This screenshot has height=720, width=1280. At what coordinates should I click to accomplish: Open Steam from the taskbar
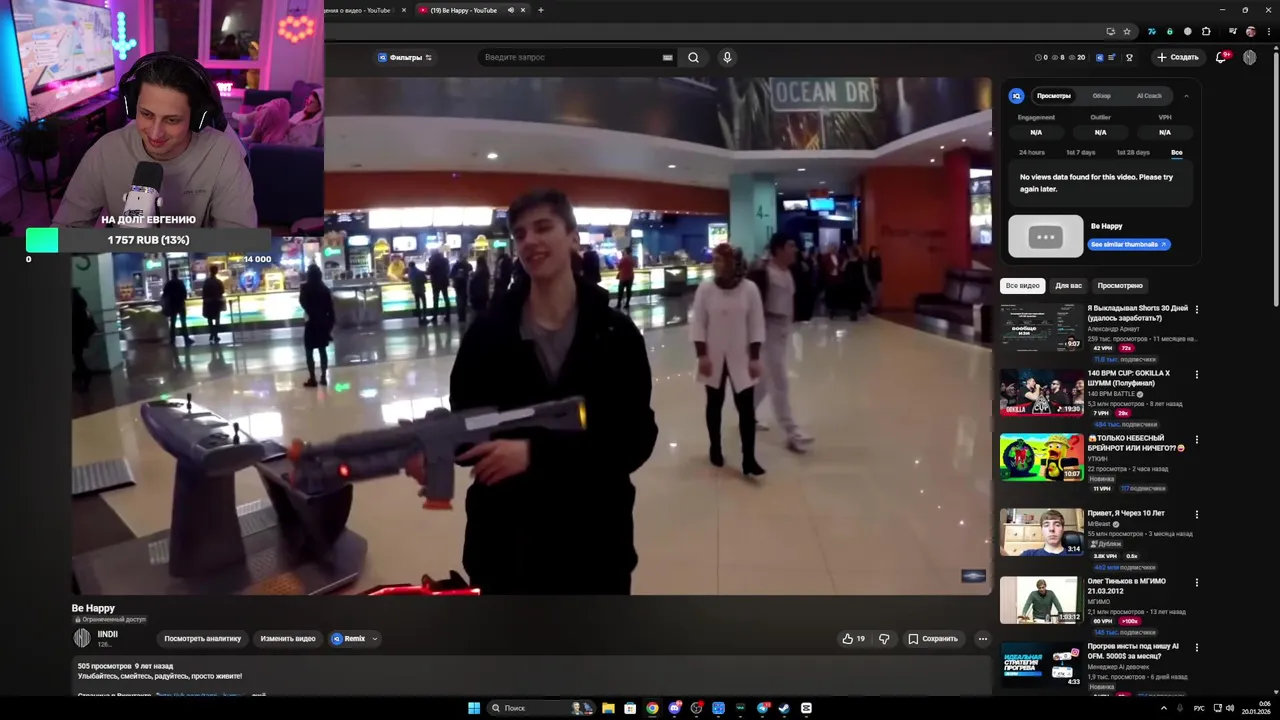(784, 708)
